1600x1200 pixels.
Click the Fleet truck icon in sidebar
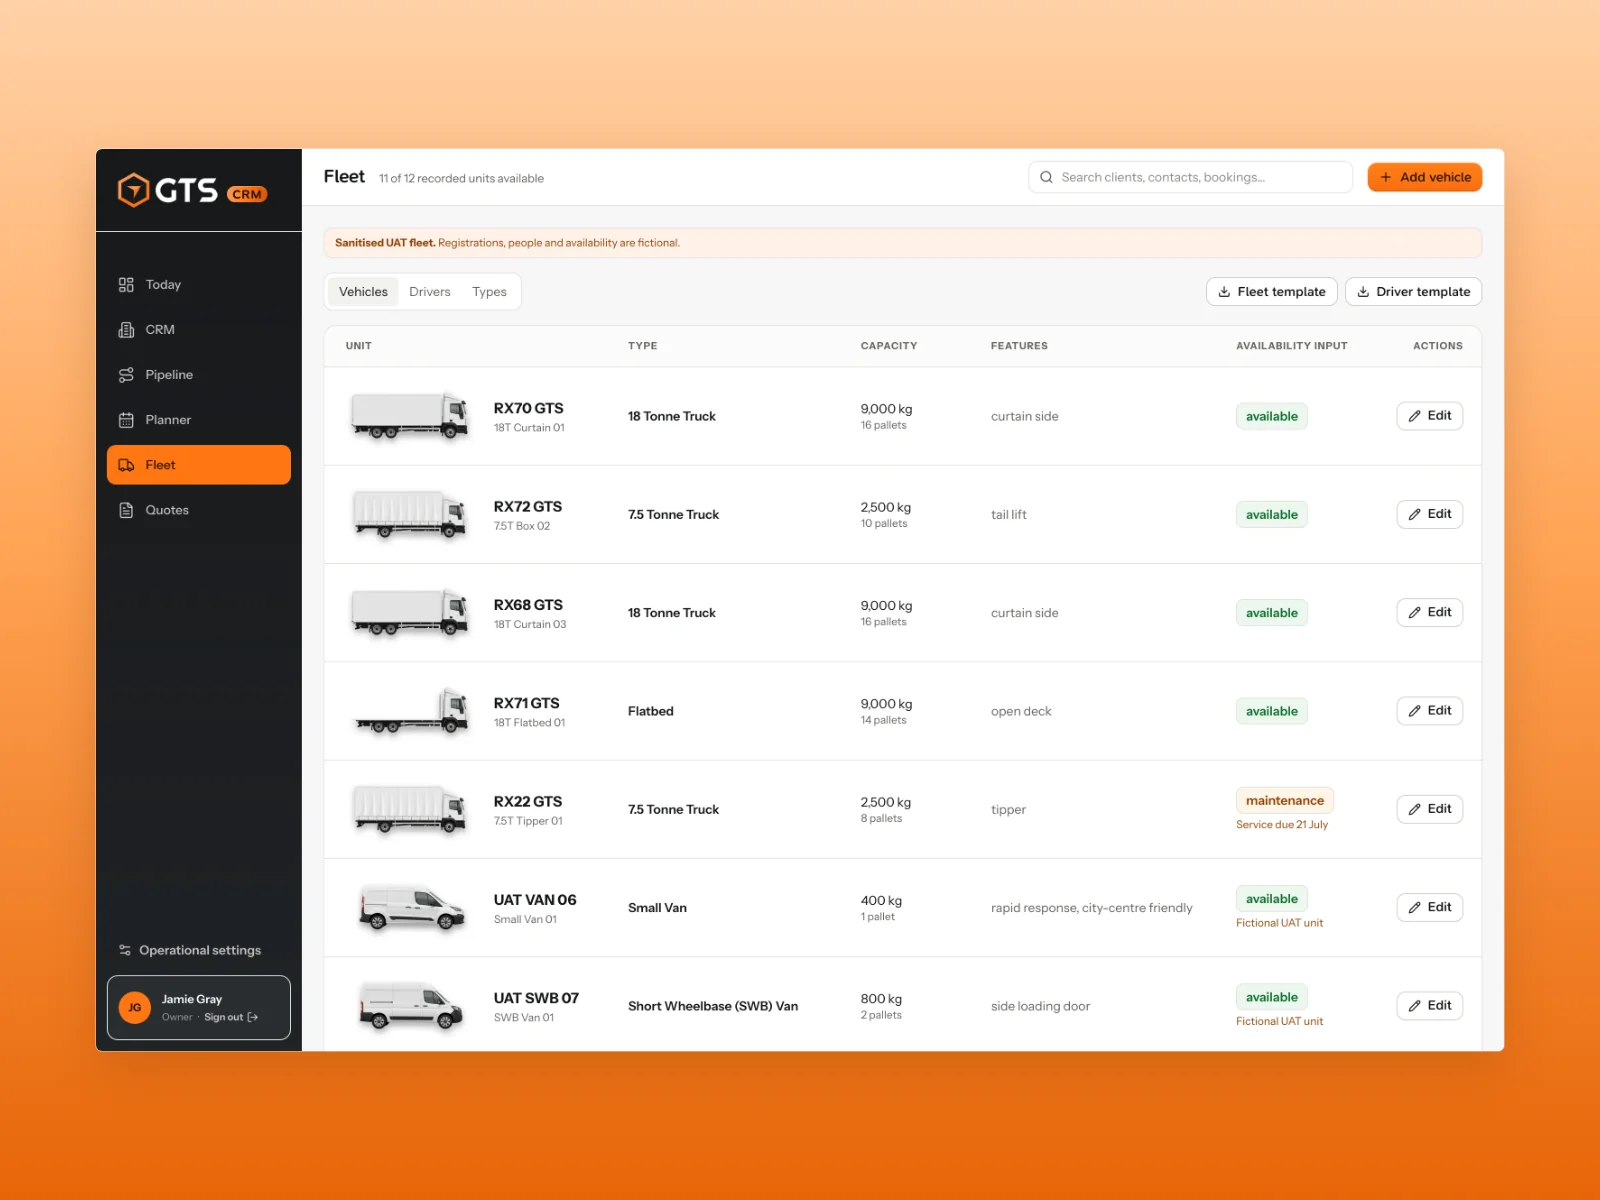click(x=126, y=465)
